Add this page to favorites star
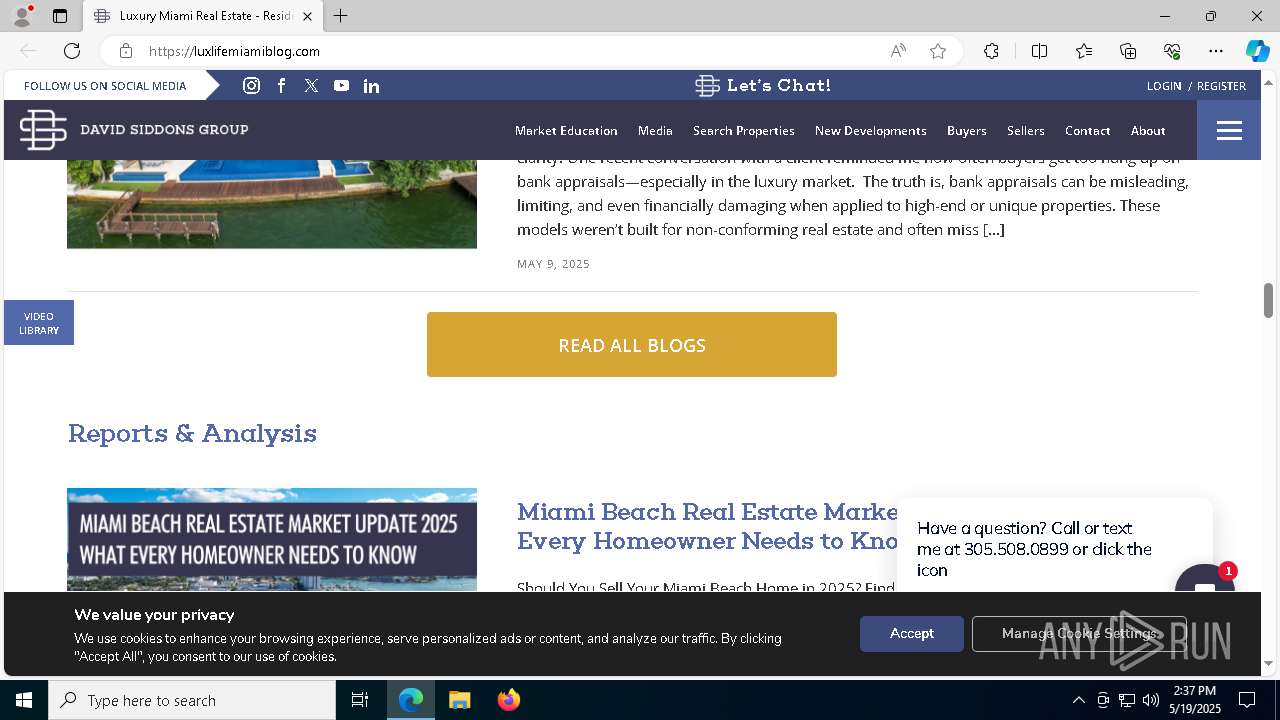The height and width of the screenshot is (720, 1280). 938,51
